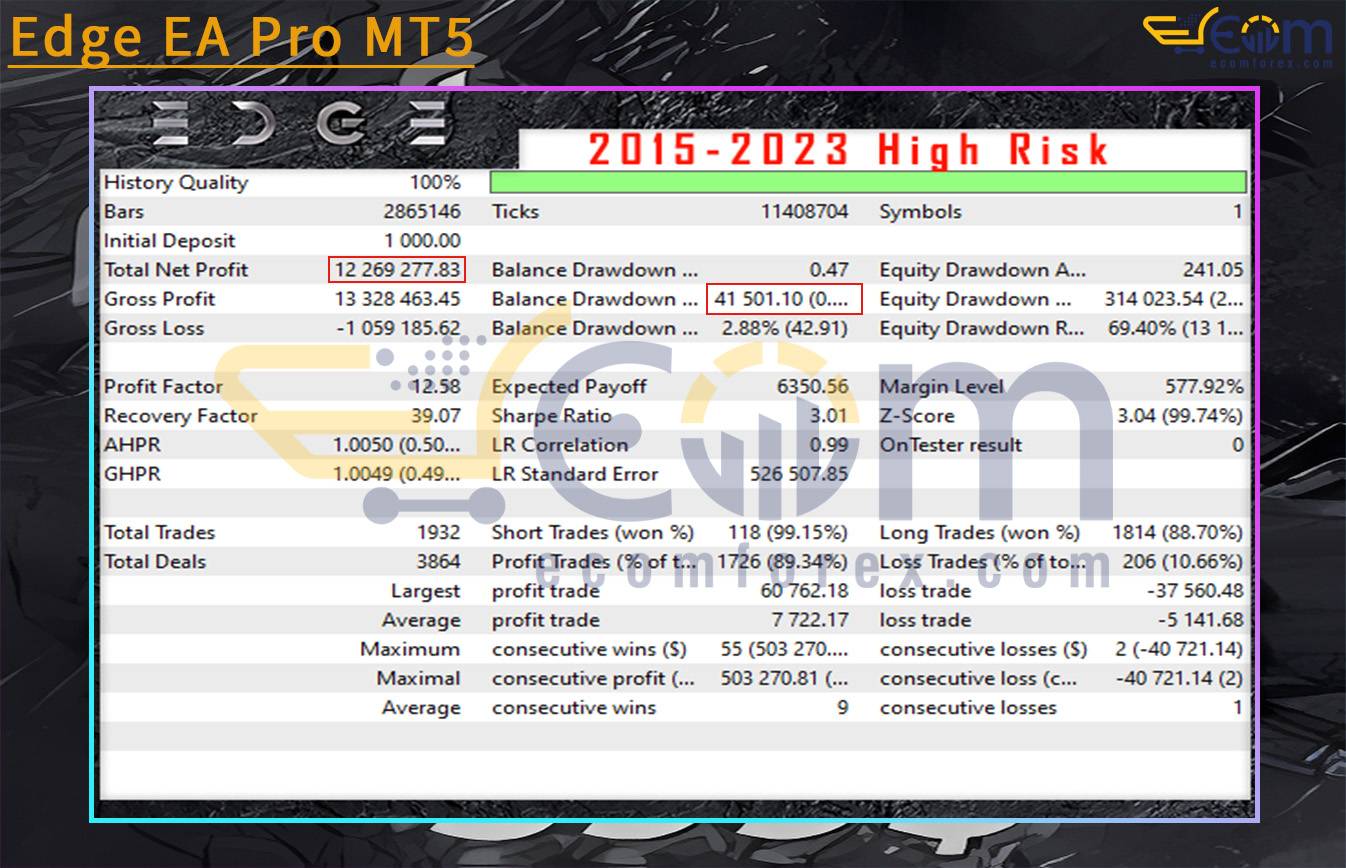The image size is (1346, 868).
Task: Click the green History Quality progress bar
Action: click(x=868, y=182)
